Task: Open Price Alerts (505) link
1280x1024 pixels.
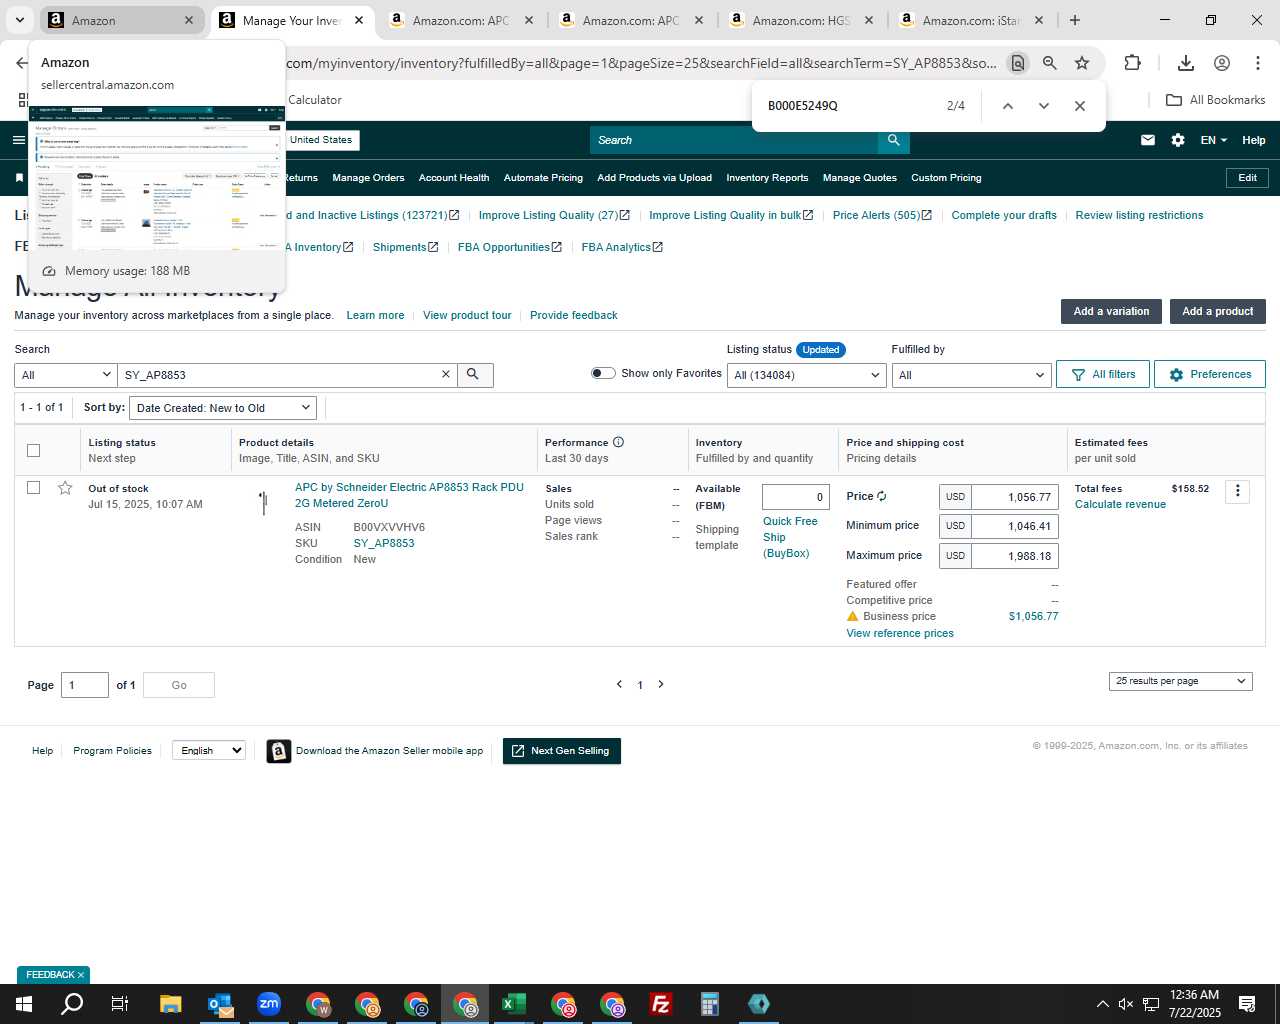Action: [882, 215]
